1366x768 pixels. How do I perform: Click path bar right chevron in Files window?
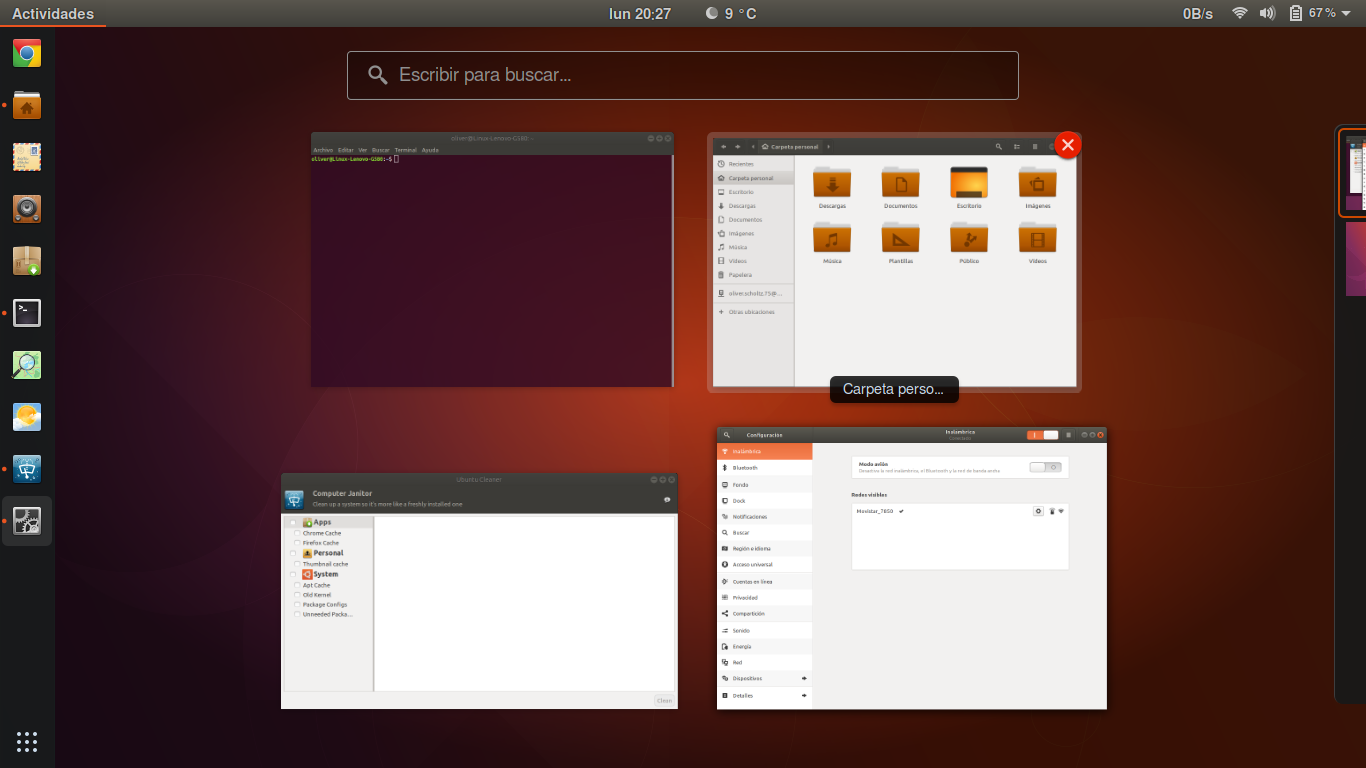tap(828, 147)
